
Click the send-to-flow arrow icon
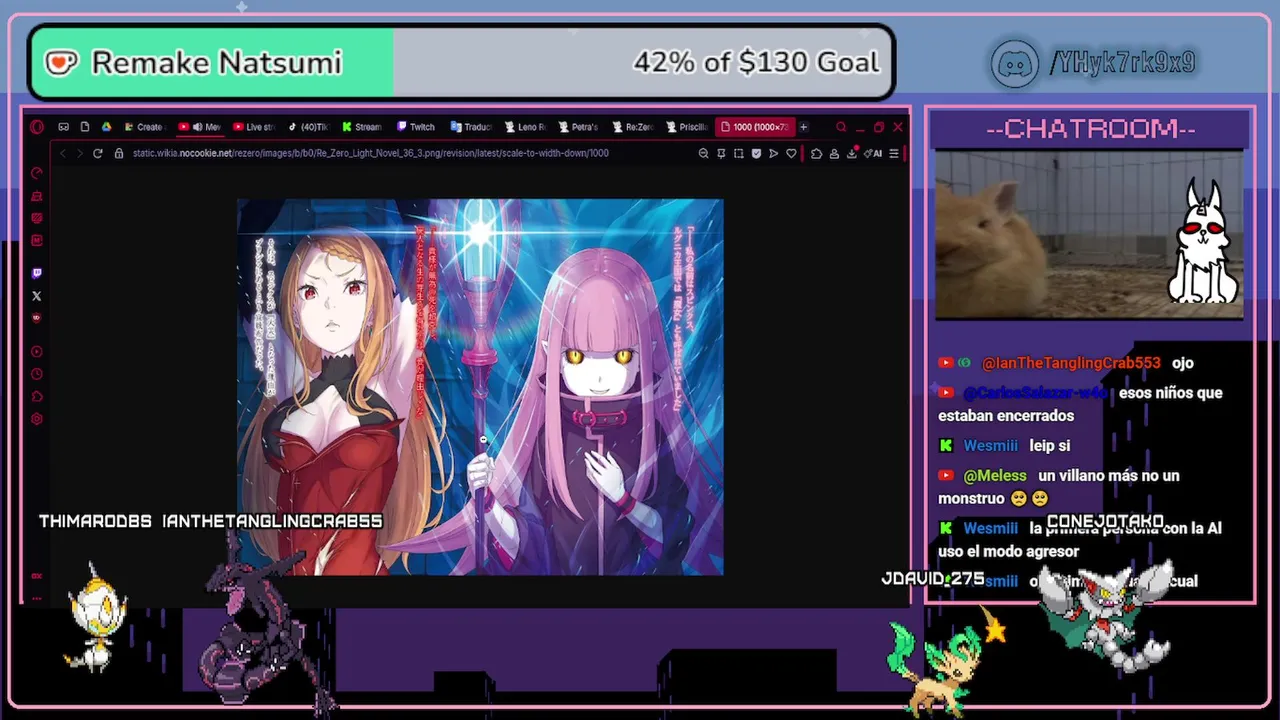tap(773, 153)
